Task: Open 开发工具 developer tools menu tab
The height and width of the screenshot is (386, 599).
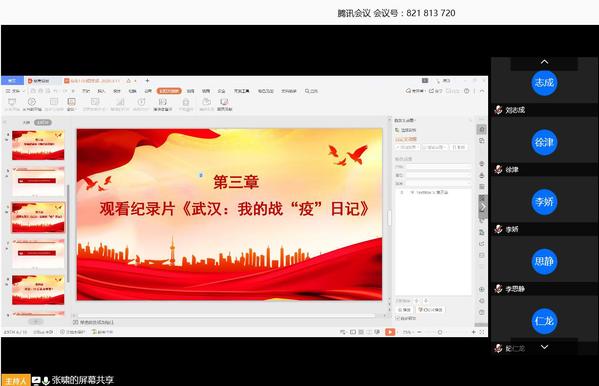Action: [x=241, y=91]
